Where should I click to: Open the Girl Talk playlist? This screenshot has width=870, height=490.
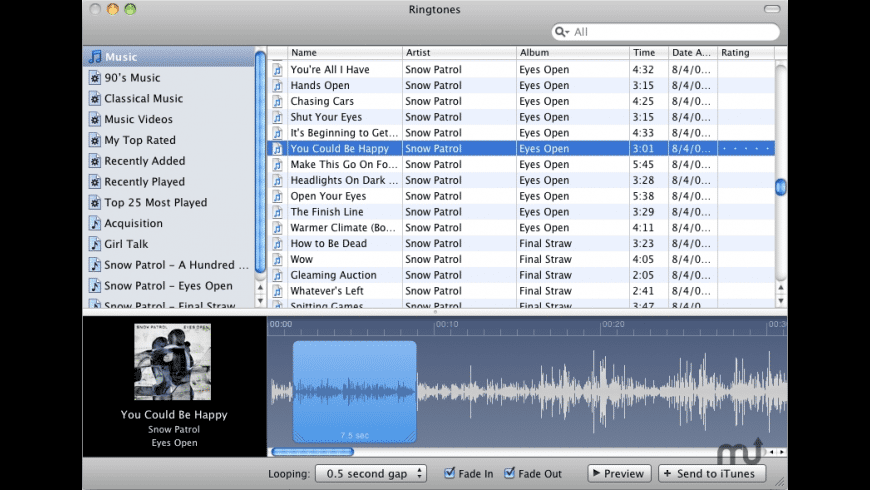[x=126, y=244]
